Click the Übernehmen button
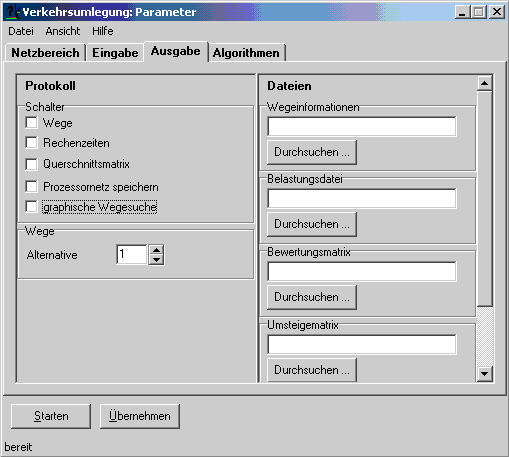Image resolution: width=509 pixels, height=457 pixels. 140,416
